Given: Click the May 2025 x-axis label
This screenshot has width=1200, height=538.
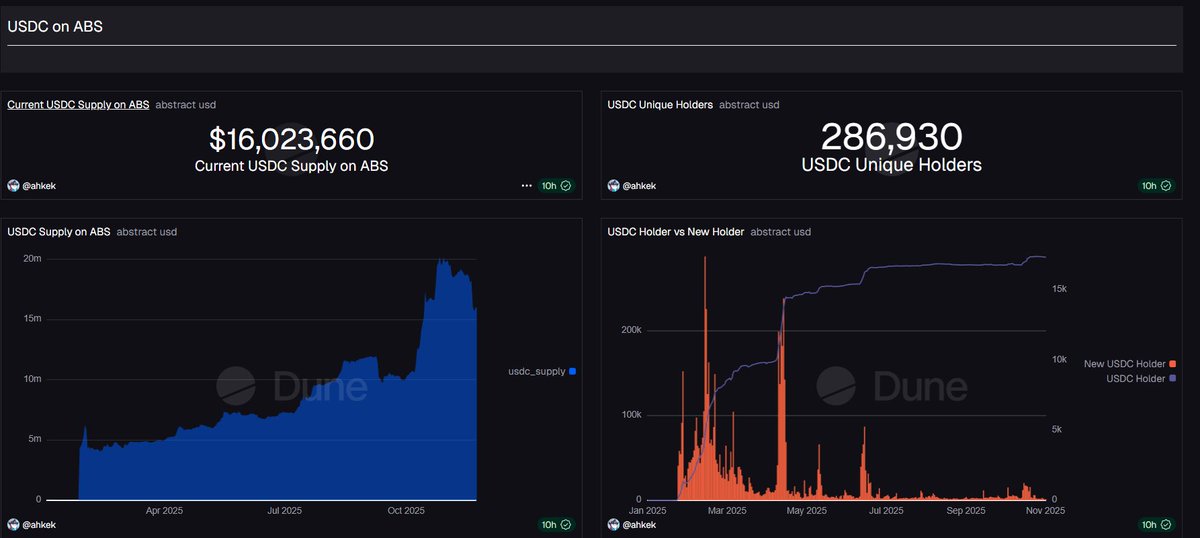Looking at the screenshot, I should point(807,510).
